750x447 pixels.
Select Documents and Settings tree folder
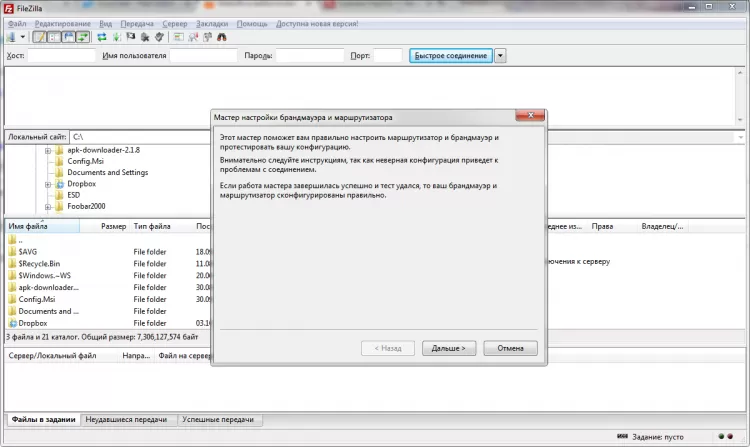108,172
